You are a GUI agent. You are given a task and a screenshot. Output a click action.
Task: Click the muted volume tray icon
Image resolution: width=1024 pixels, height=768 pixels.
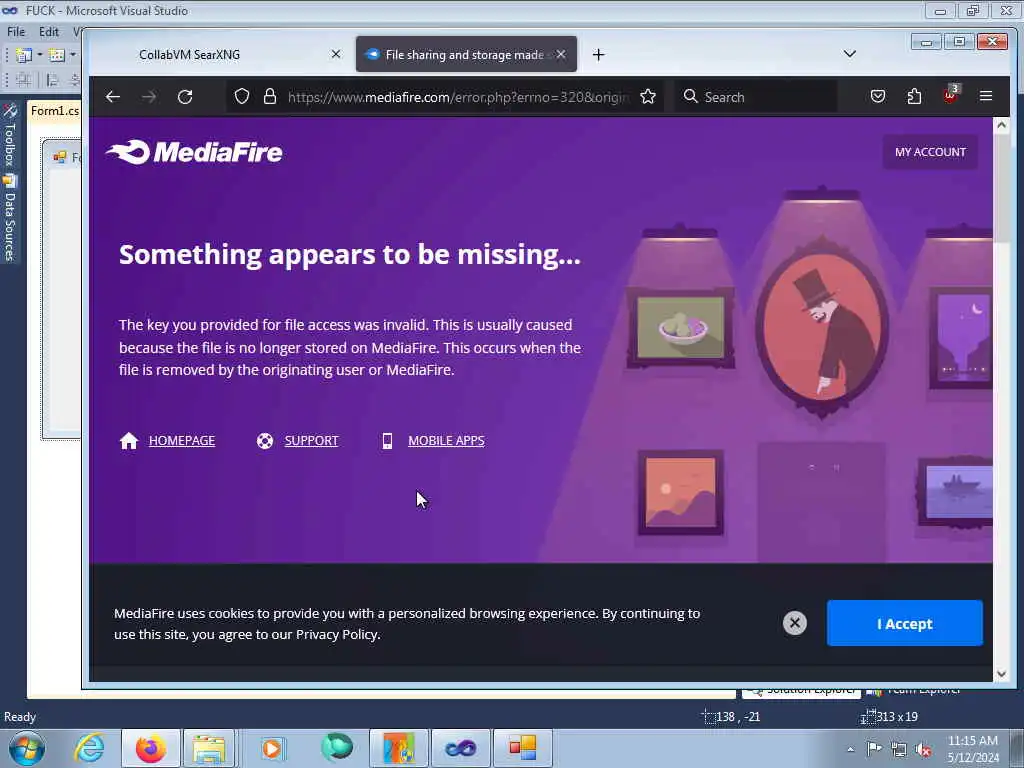(923, 750)
